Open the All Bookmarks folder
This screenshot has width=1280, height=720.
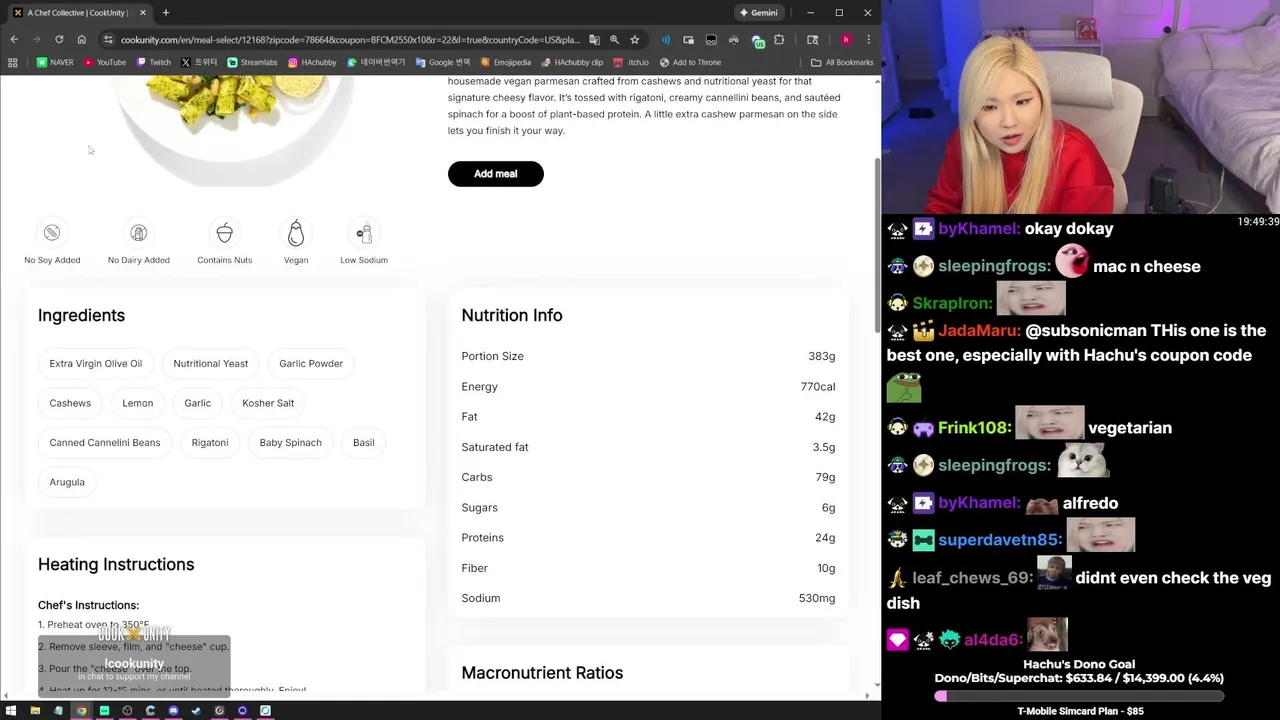842,62
